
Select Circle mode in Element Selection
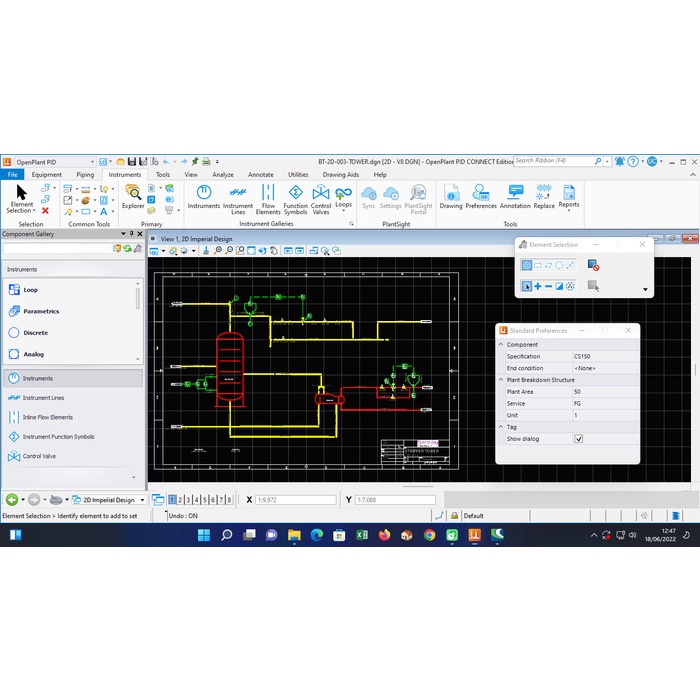click(559, 265)
